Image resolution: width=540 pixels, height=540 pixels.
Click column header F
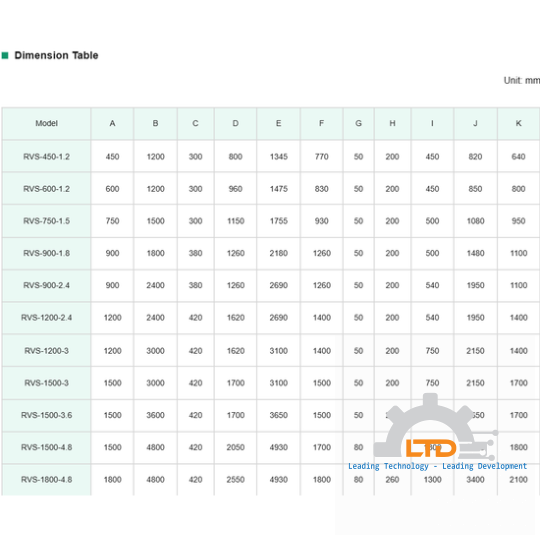pos(321,123)
